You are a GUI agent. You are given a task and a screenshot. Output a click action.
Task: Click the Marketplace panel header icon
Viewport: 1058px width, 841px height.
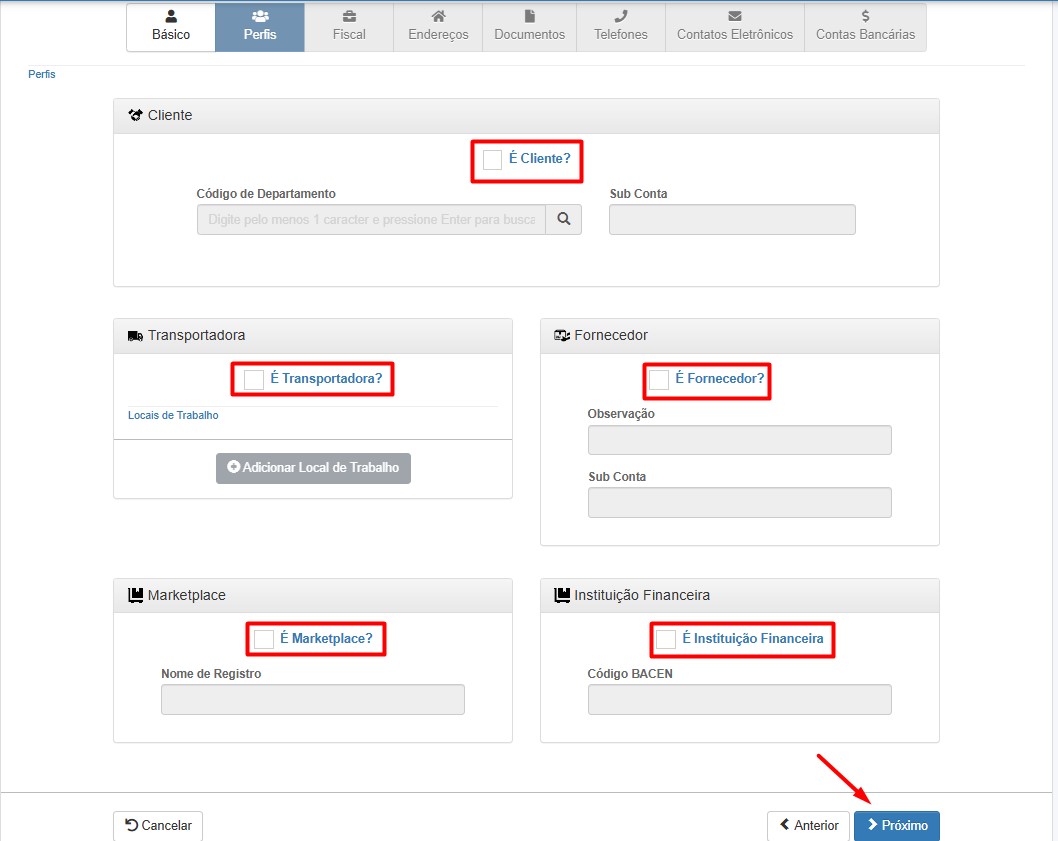point(136,595)
